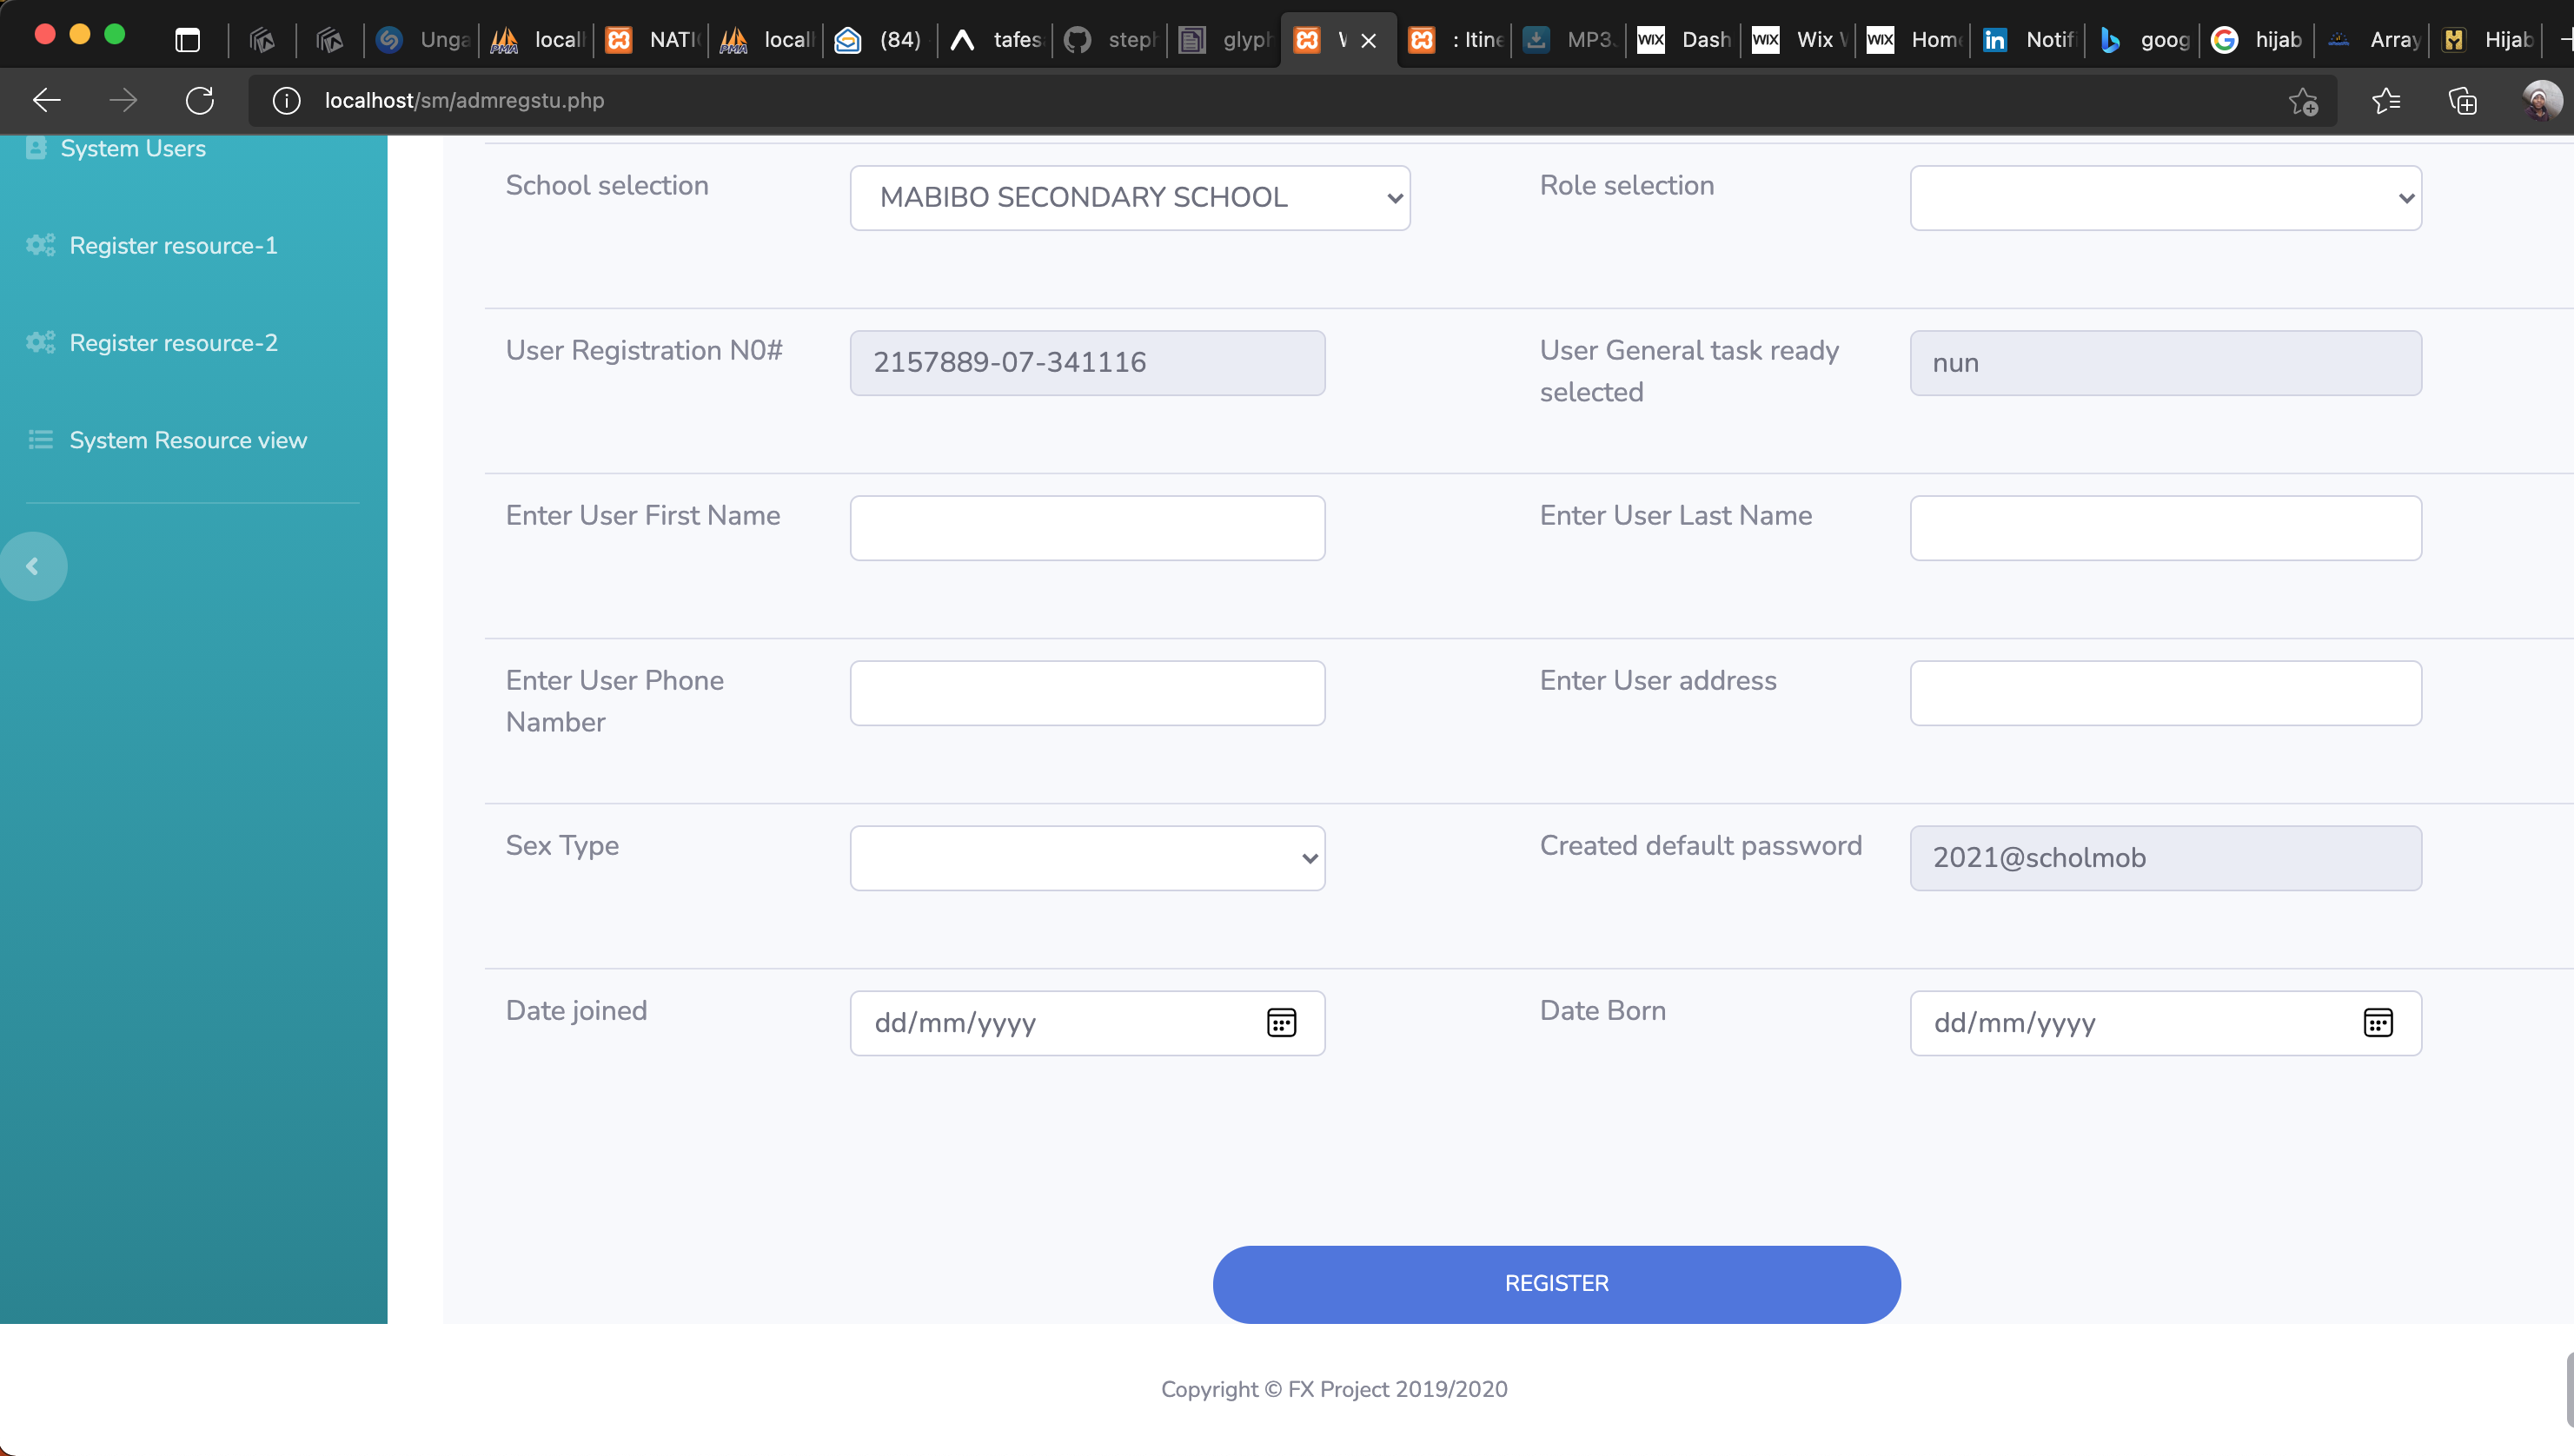Click the add-to-favorites star icon
Viewport: 2574px width, 1456px height.
pos(2303,100)
